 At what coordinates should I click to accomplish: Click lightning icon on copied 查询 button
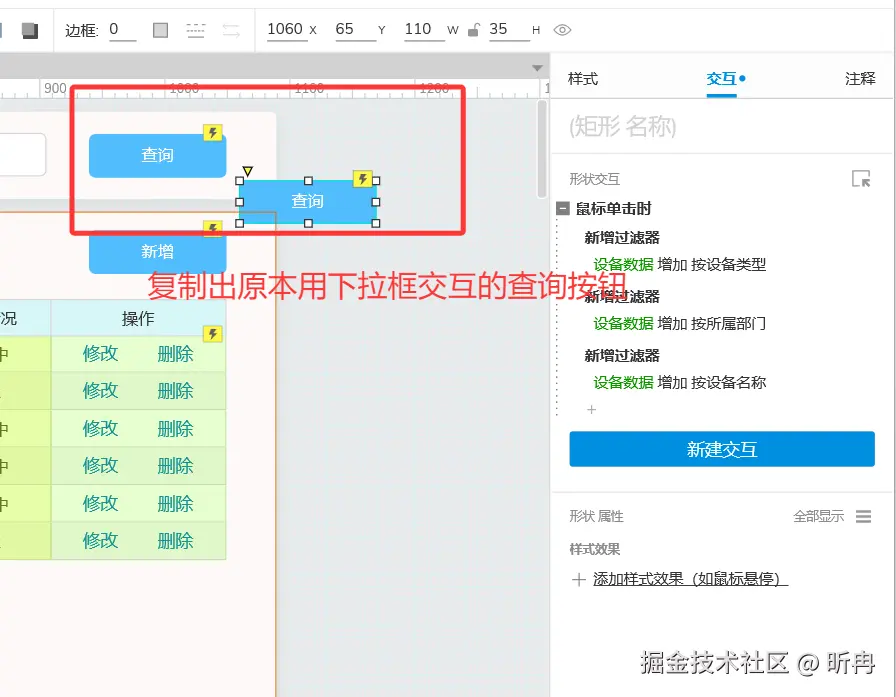pos(362,179)
